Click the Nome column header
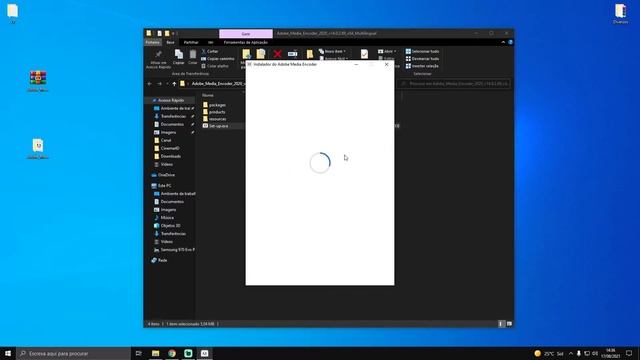The height and width of the screenshot is (360, 640). [208, 95]
